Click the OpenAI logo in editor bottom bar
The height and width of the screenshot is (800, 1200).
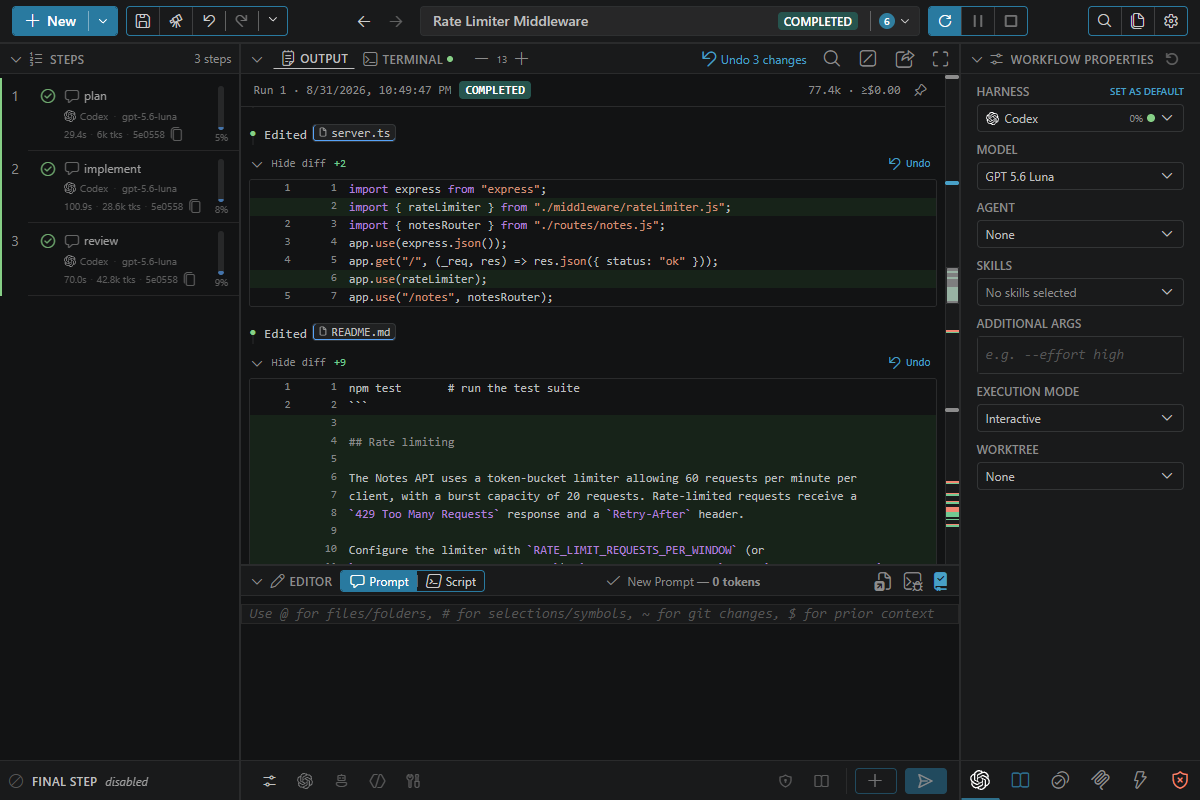point(305,781)
